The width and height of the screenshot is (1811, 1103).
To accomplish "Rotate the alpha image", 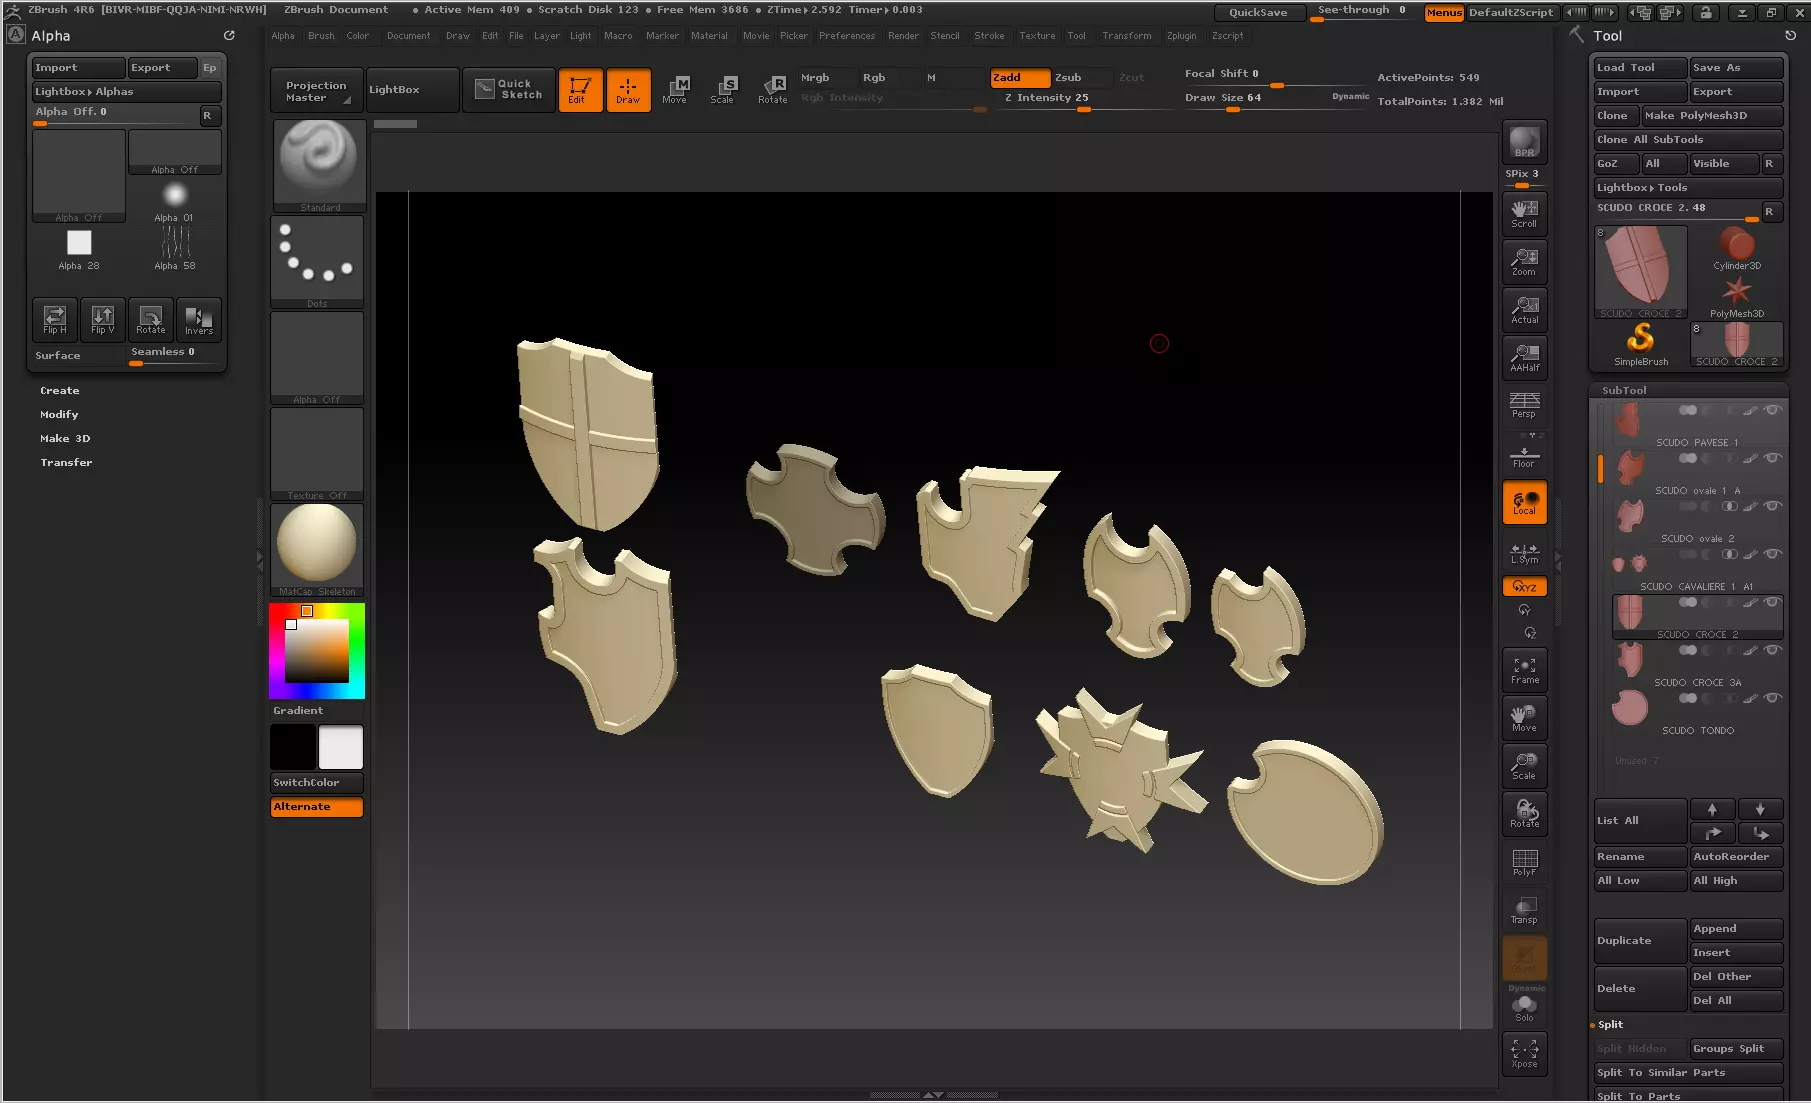I will pos(151,320).
